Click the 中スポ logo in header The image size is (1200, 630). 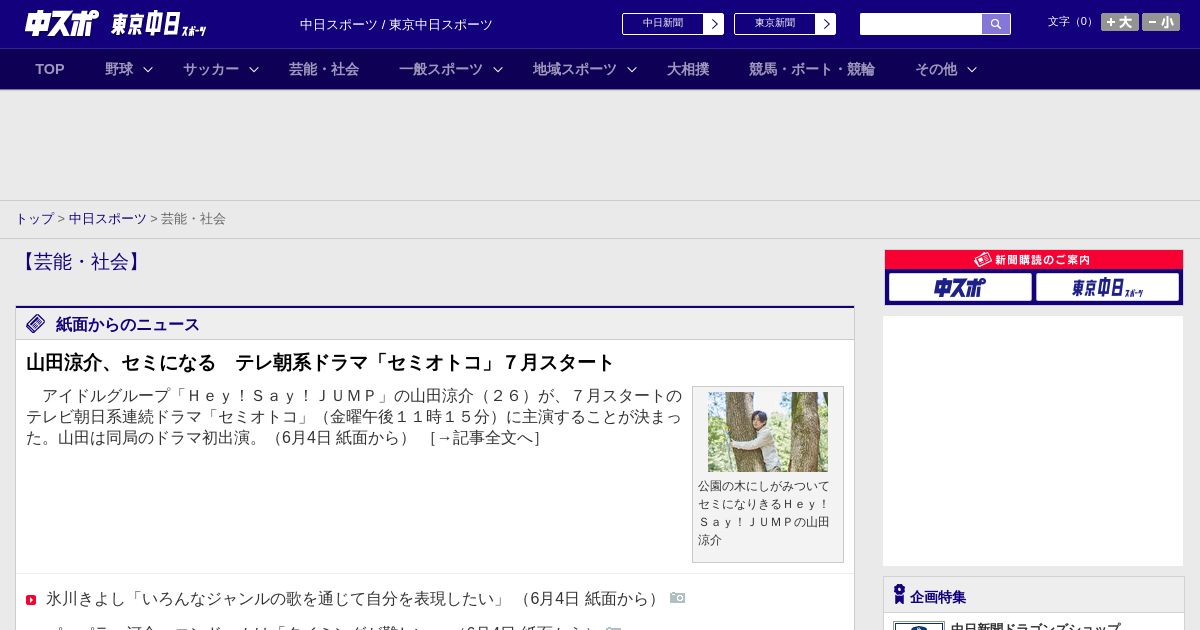[x=62, y=23]
